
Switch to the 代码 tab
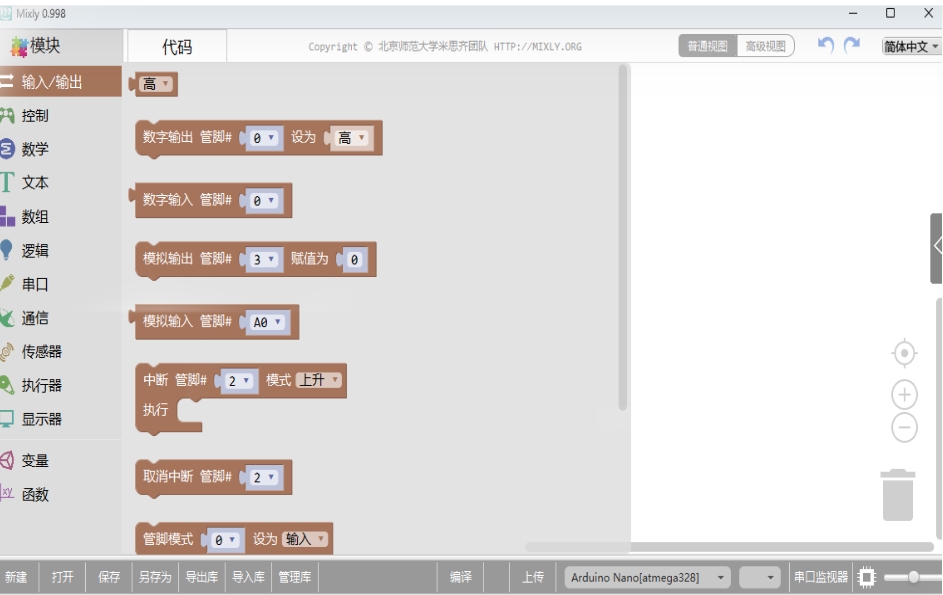pos(177,46)
